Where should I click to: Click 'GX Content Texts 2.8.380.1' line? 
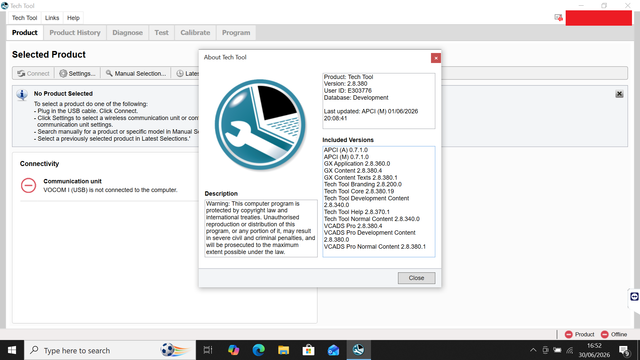pyautogui.click(x=360, y=178)
